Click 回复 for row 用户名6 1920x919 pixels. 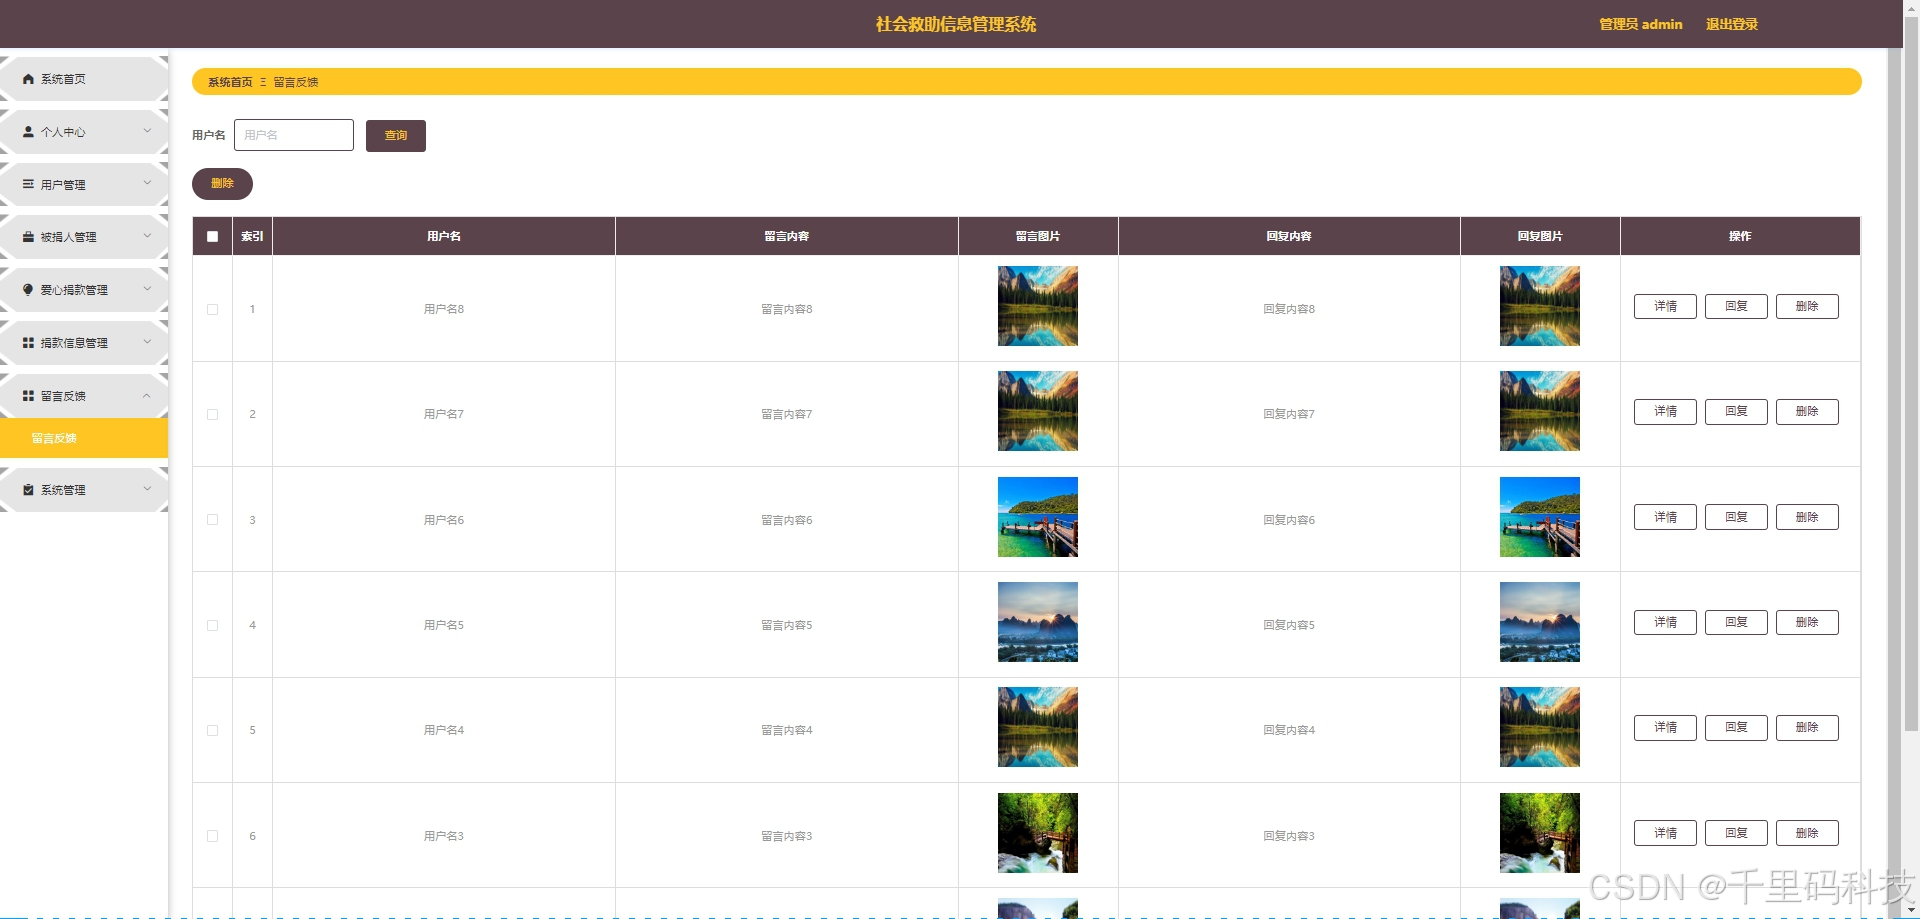(1736, 517)
